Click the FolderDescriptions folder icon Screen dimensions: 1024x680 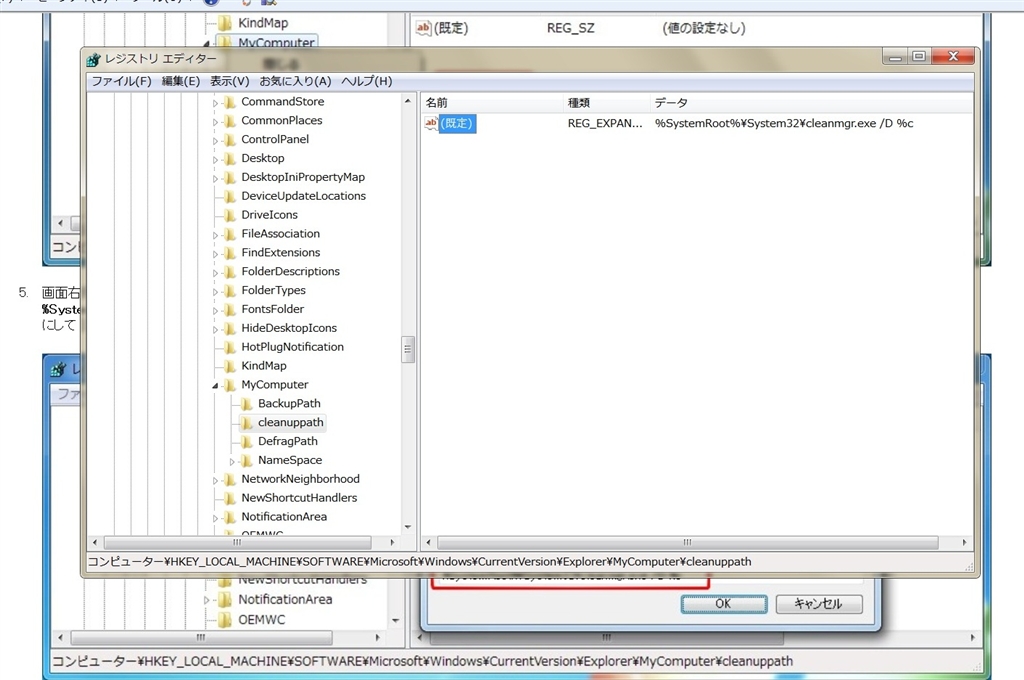pyautogui.click(x=229, y=272)
